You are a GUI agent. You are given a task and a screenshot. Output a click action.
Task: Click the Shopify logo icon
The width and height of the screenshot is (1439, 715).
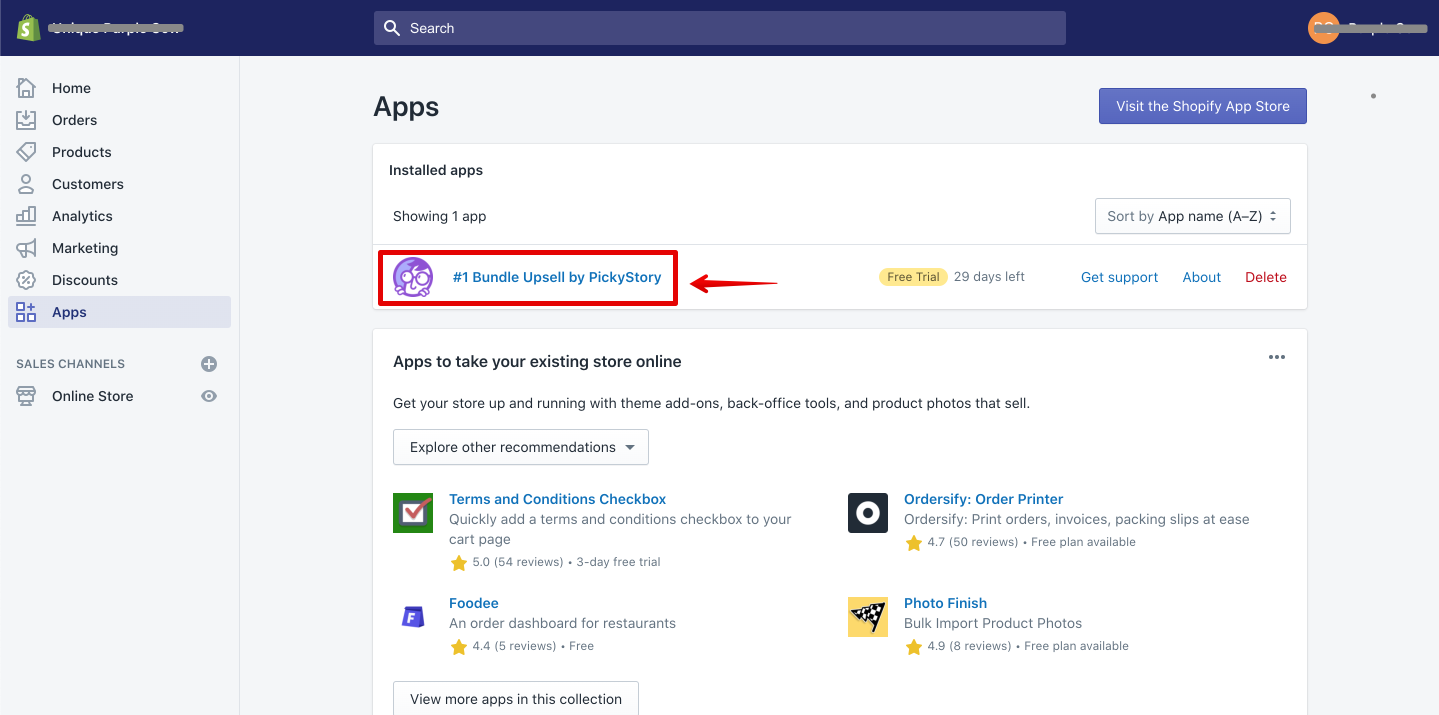click(x=27, y=27)
